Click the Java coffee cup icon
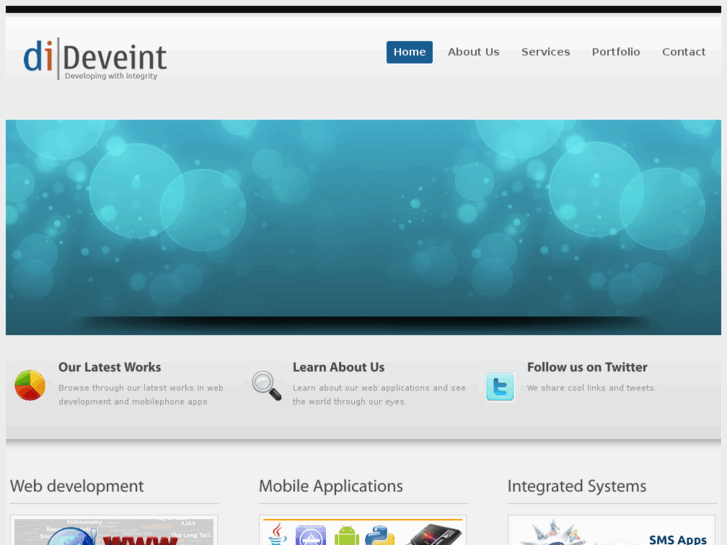The height and width of the screenshot is (545, 727). coord(277,534)
